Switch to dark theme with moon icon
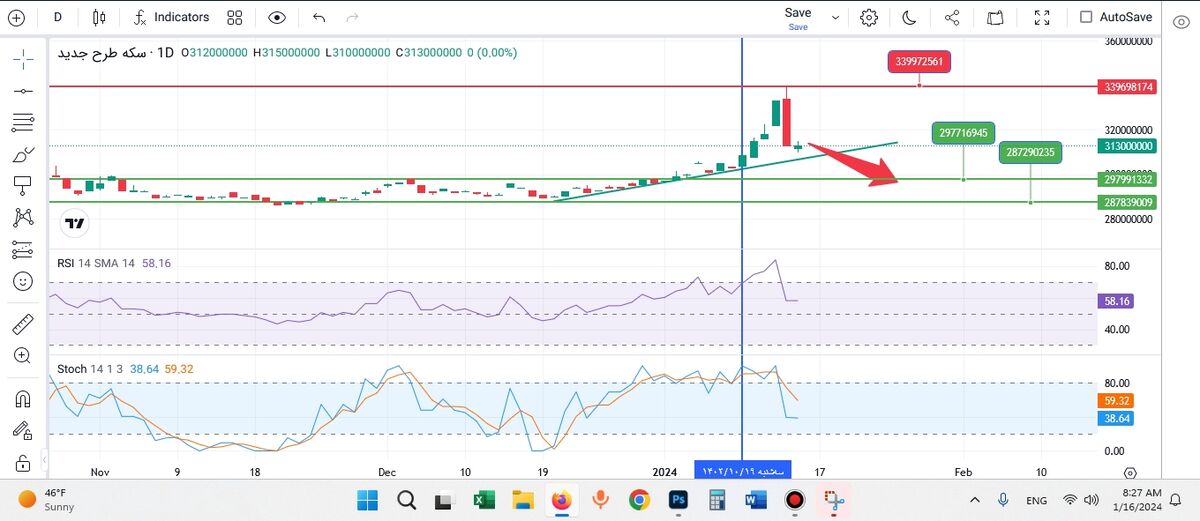 coord(909,17)
